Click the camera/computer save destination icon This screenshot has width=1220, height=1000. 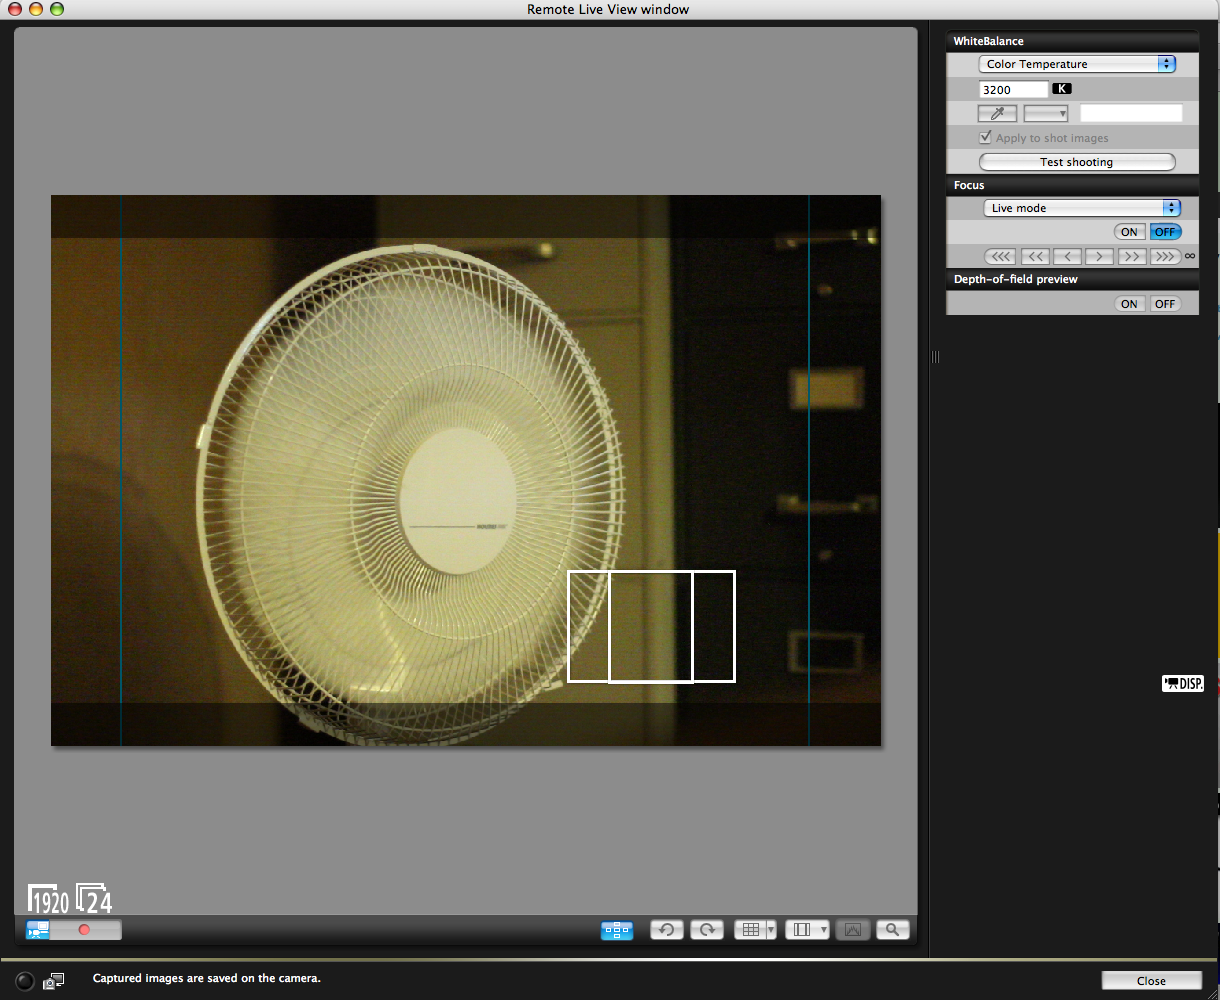click(x=54, y=981)
